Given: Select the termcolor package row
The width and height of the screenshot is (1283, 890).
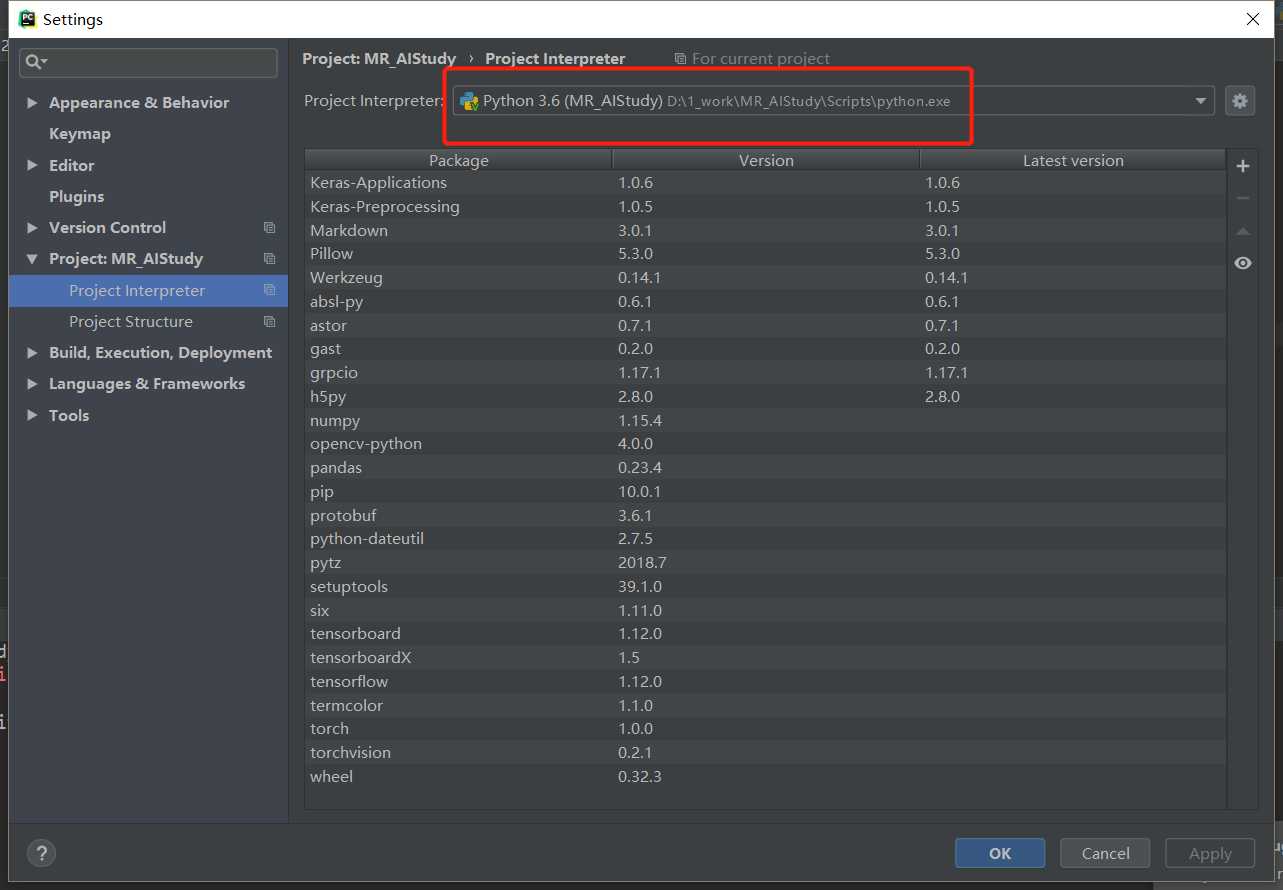Looking at the screenshot, I should click(x=765, y=705).
